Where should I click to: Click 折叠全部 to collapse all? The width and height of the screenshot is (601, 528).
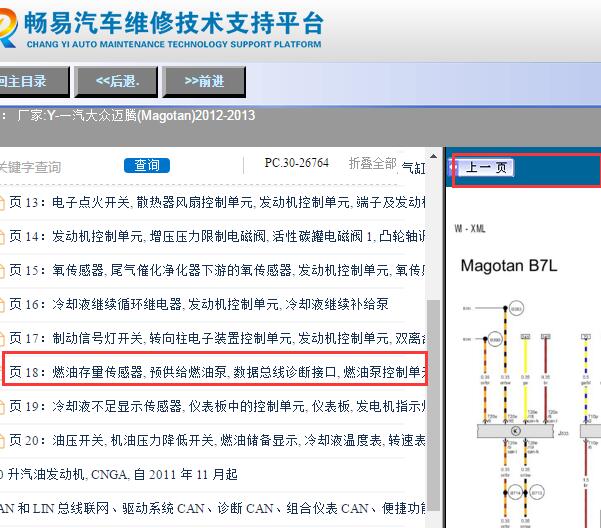coord(372,164)
